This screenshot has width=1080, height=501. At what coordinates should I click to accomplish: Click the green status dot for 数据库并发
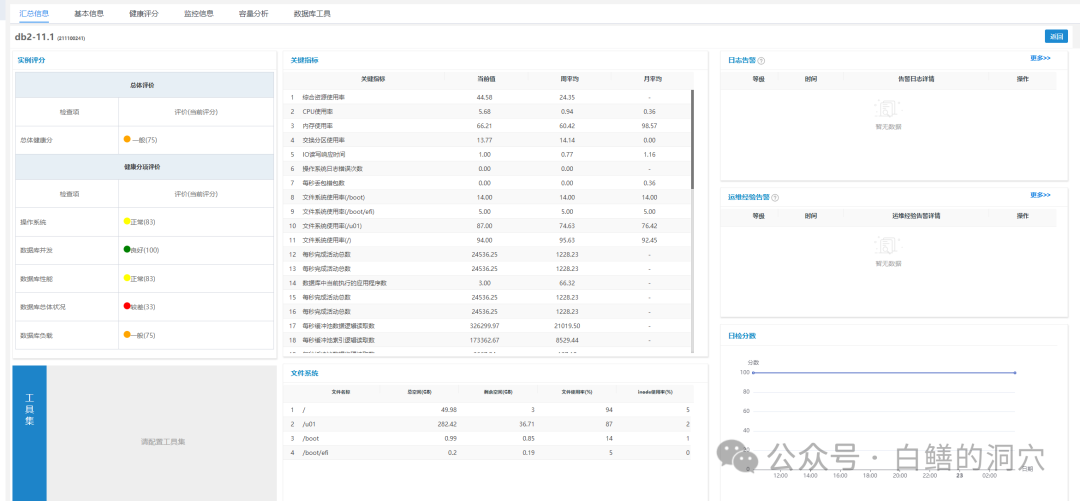click(127, 249)
